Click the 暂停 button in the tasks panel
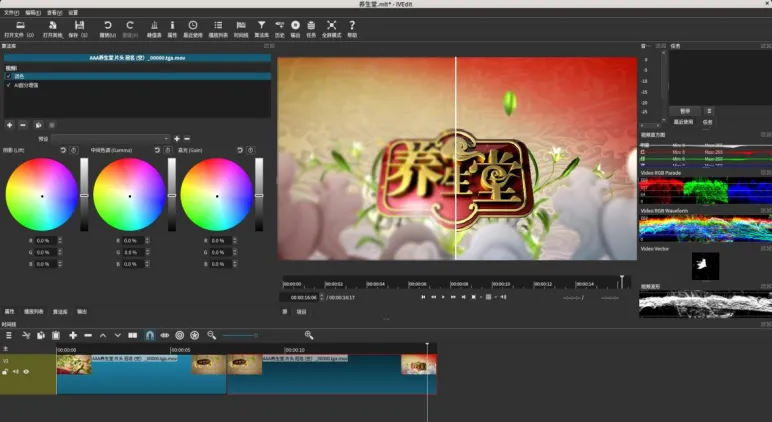772x422 pixels. tap(685, 111)
